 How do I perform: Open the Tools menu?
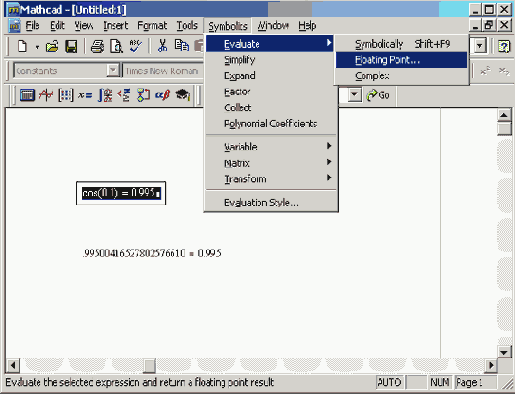point(187,26)
